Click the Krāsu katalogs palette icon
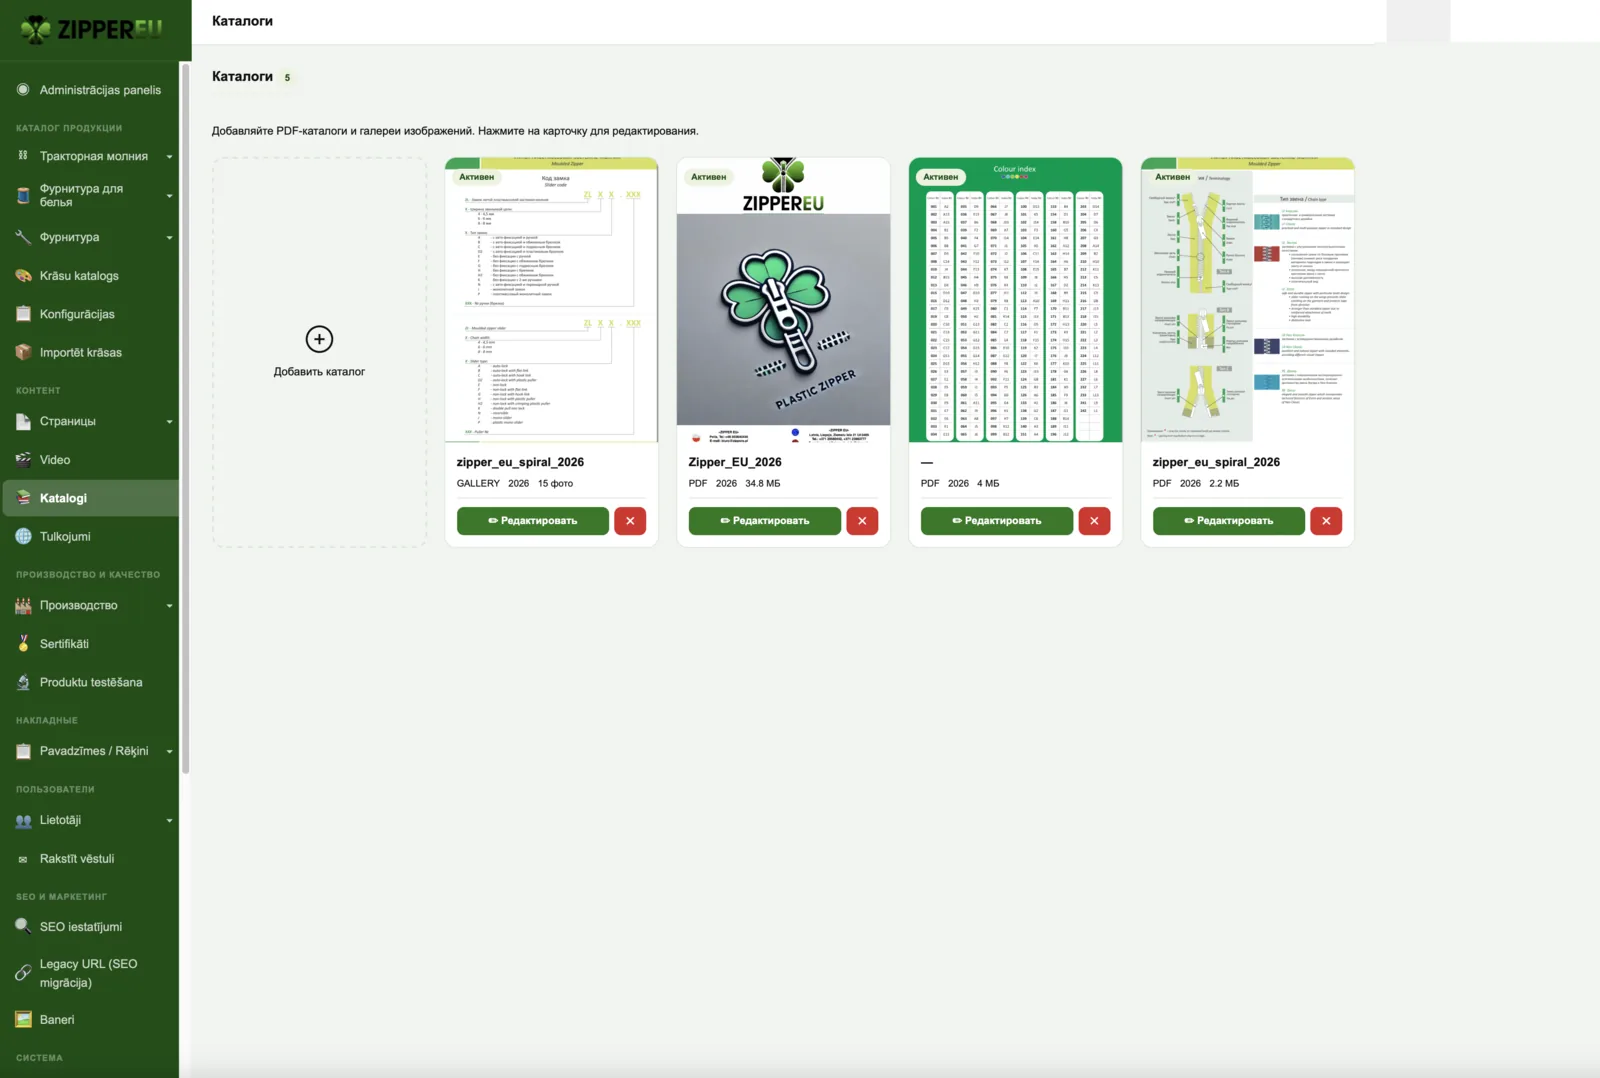Viewport: 1600px width, 1078px height. pyautogui.click(x=23, y=276)
